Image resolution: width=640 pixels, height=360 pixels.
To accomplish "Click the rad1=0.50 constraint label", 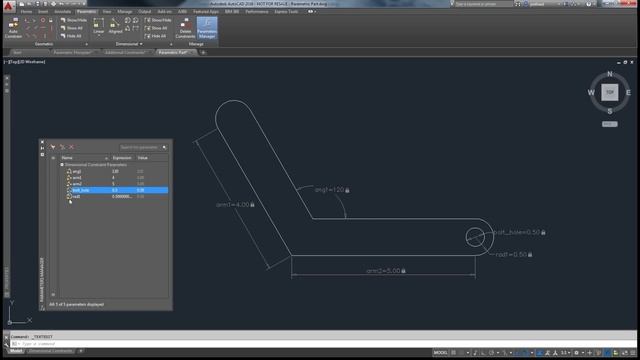I will (x=513, y=254).
